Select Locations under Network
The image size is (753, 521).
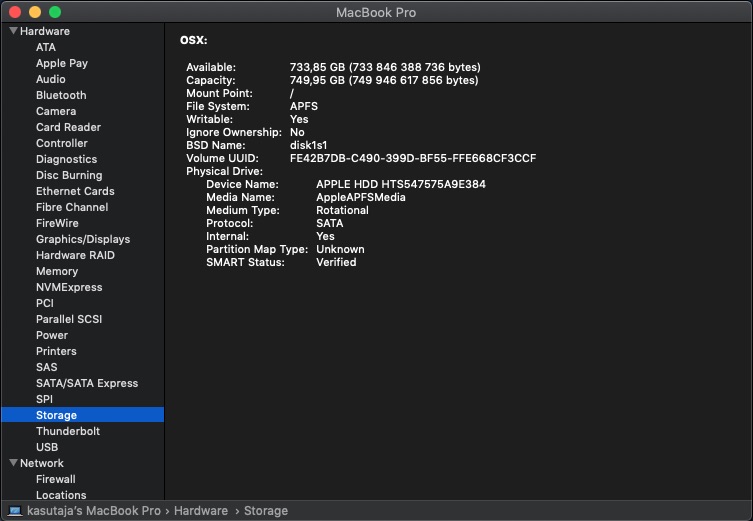(x=61, y=495)
